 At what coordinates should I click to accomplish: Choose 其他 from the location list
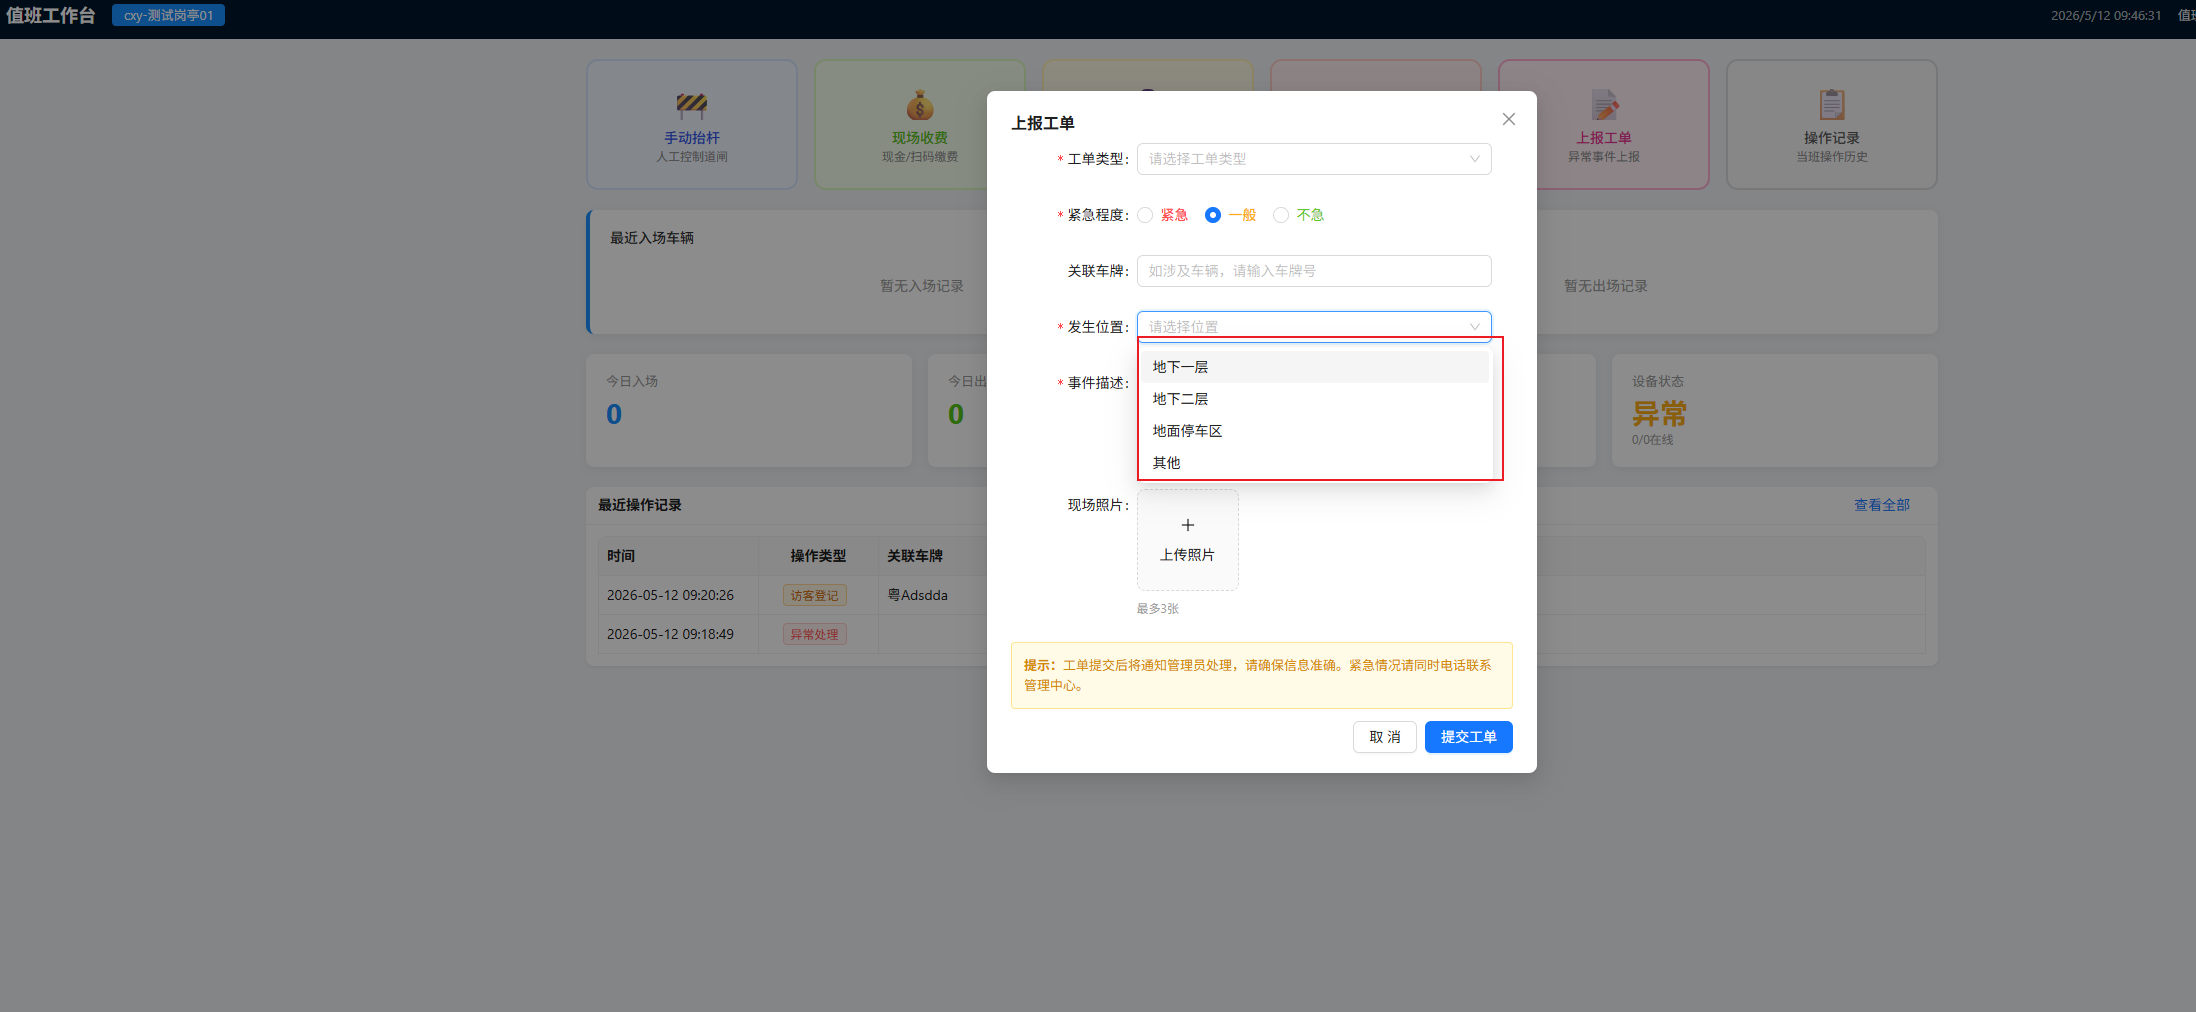click(1314, 463)
